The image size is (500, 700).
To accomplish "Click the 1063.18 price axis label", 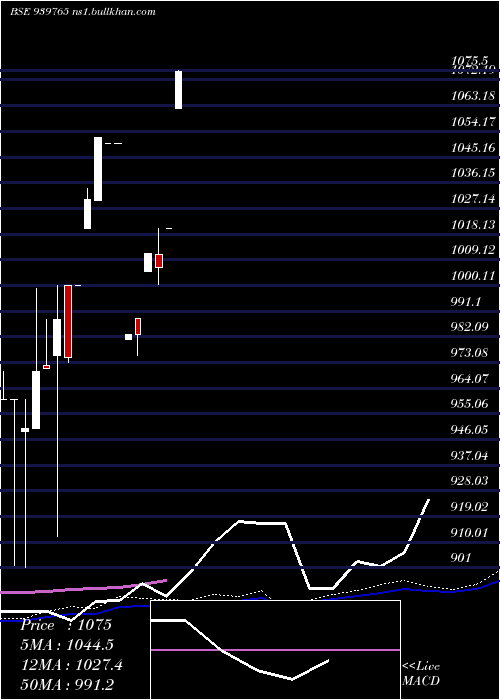I will pos(474,95).
